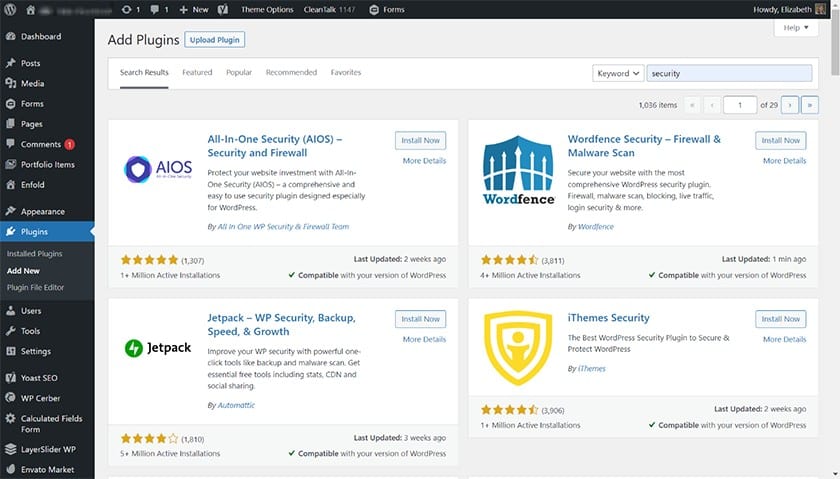The height and width of the screenshot is (479, 840).
Task: Open the updates icon in admin bar
Action: (126, 9)
